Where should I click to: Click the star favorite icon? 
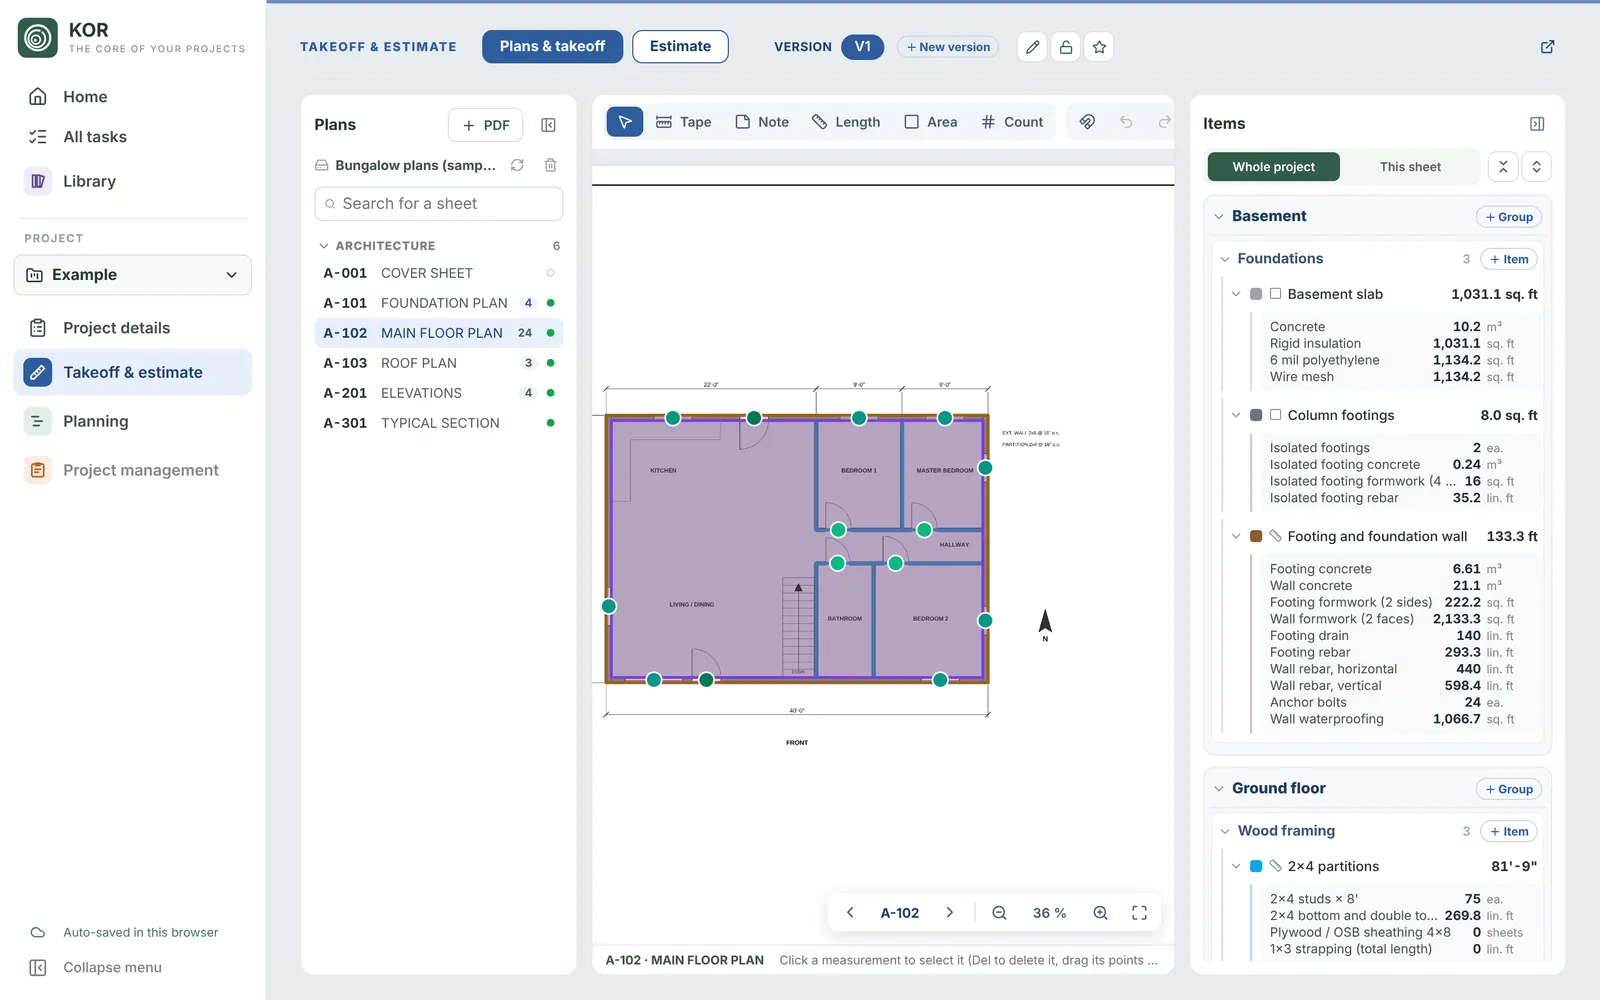pos(1099,47)
